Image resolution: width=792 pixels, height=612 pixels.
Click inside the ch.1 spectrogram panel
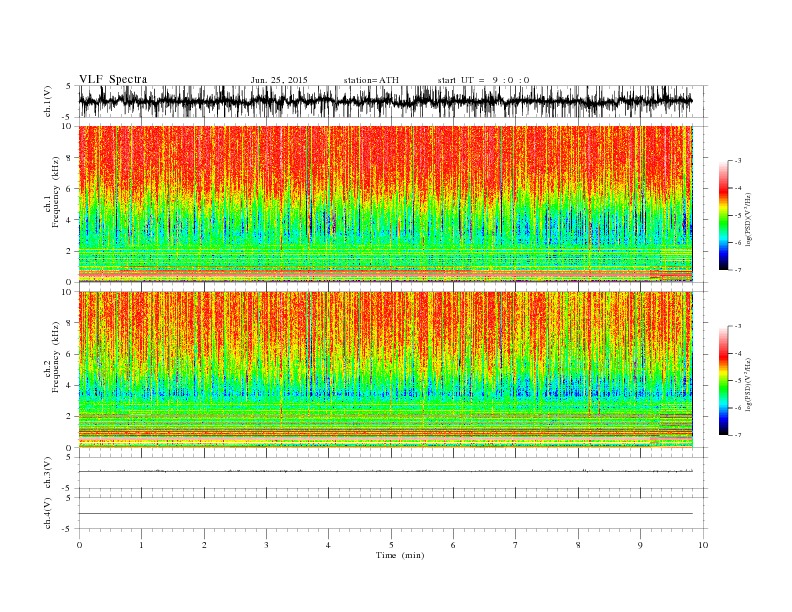point(385,204)
